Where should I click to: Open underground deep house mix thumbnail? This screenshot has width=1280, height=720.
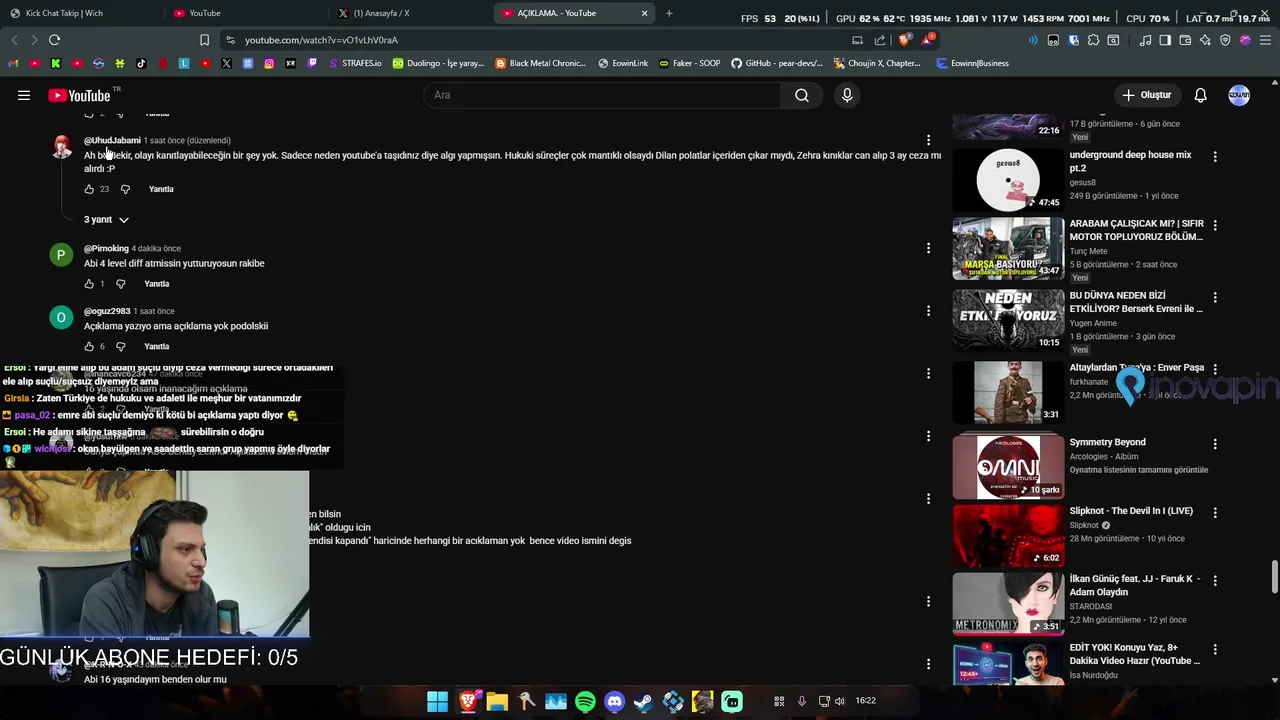(1008, 180)
